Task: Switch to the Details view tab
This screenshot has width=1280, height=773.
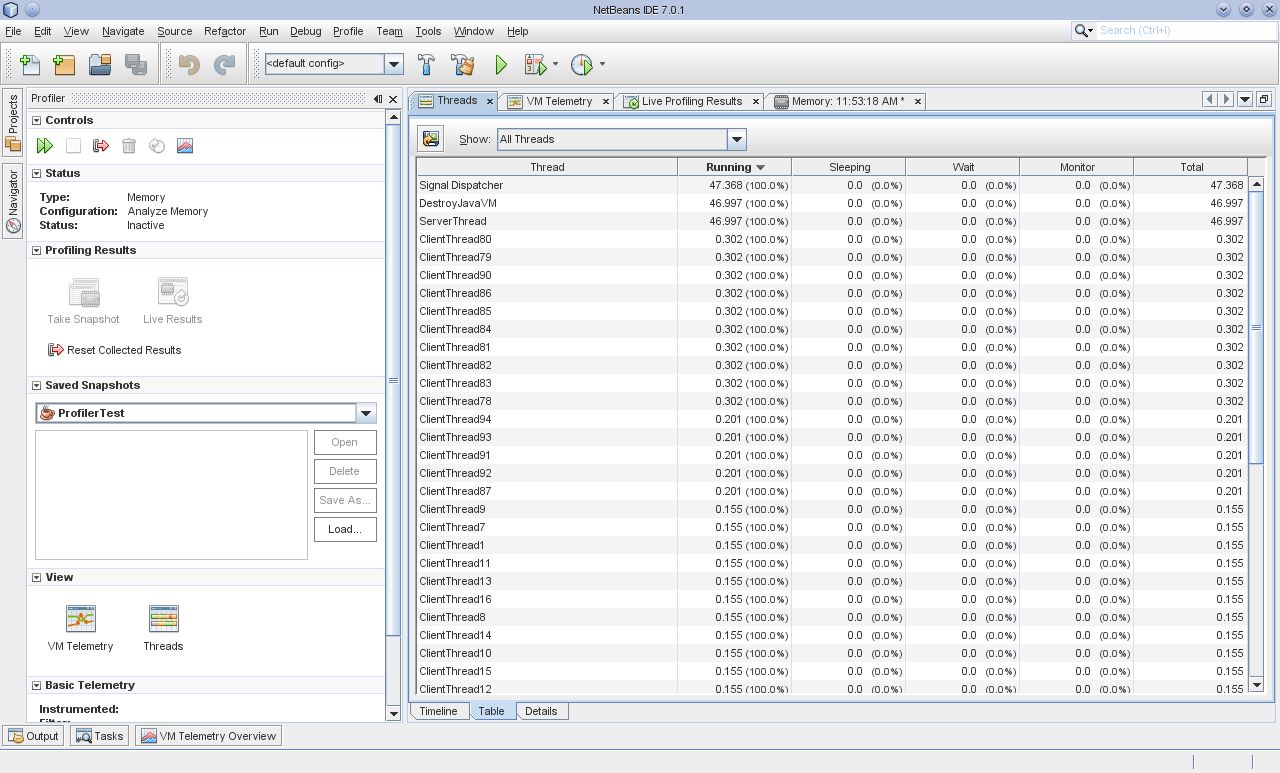Action: click(541, 711)
